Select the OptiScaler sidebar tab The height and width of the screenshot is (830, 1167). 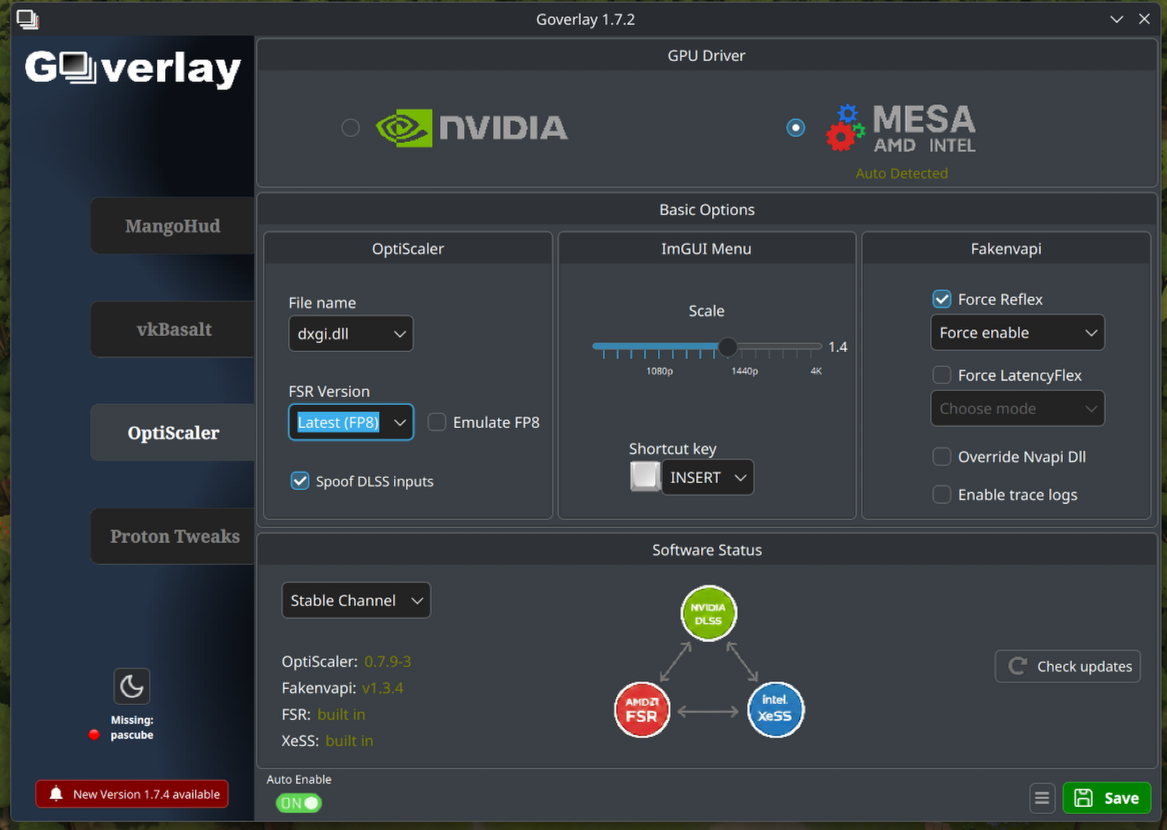(x=173, y=432)
